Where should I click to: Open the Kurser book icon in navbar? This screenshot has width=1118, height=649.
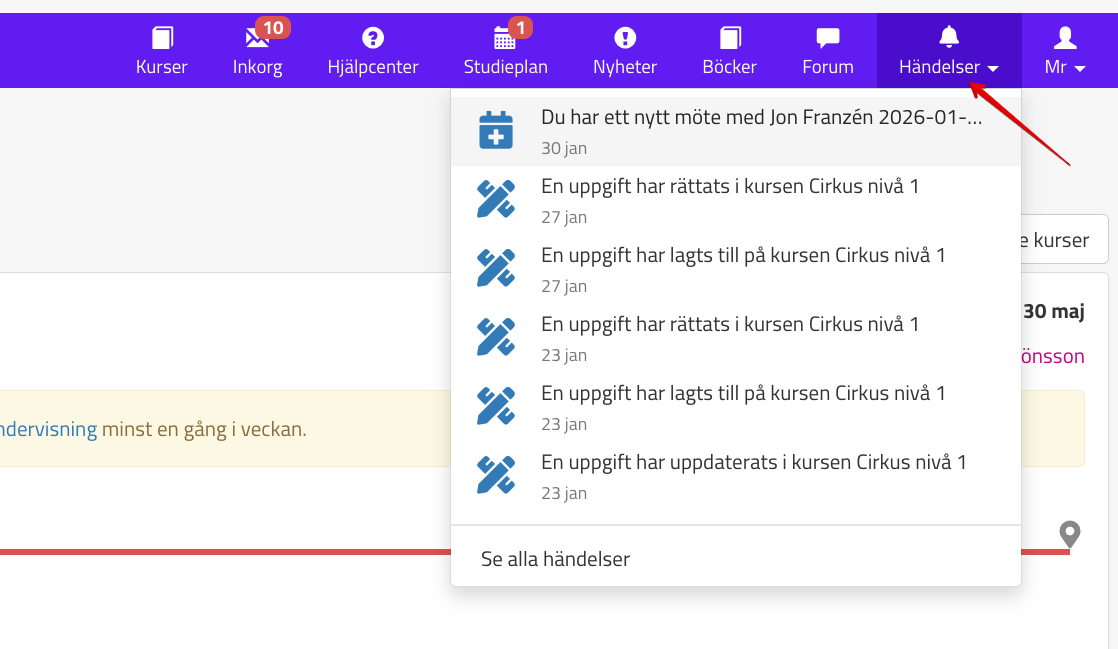(161, 39)
